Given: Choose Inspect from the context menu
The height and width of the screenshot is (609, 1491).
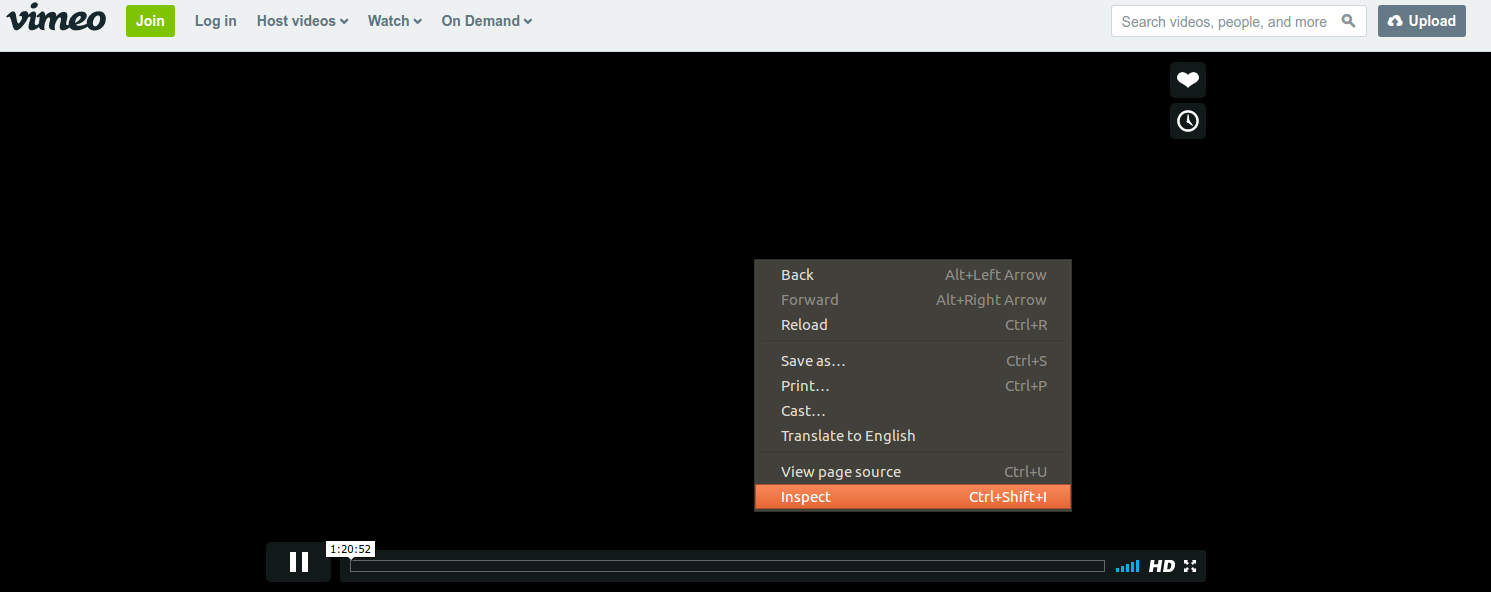Looking at the screenshot, I should click(x=805, y=496).
